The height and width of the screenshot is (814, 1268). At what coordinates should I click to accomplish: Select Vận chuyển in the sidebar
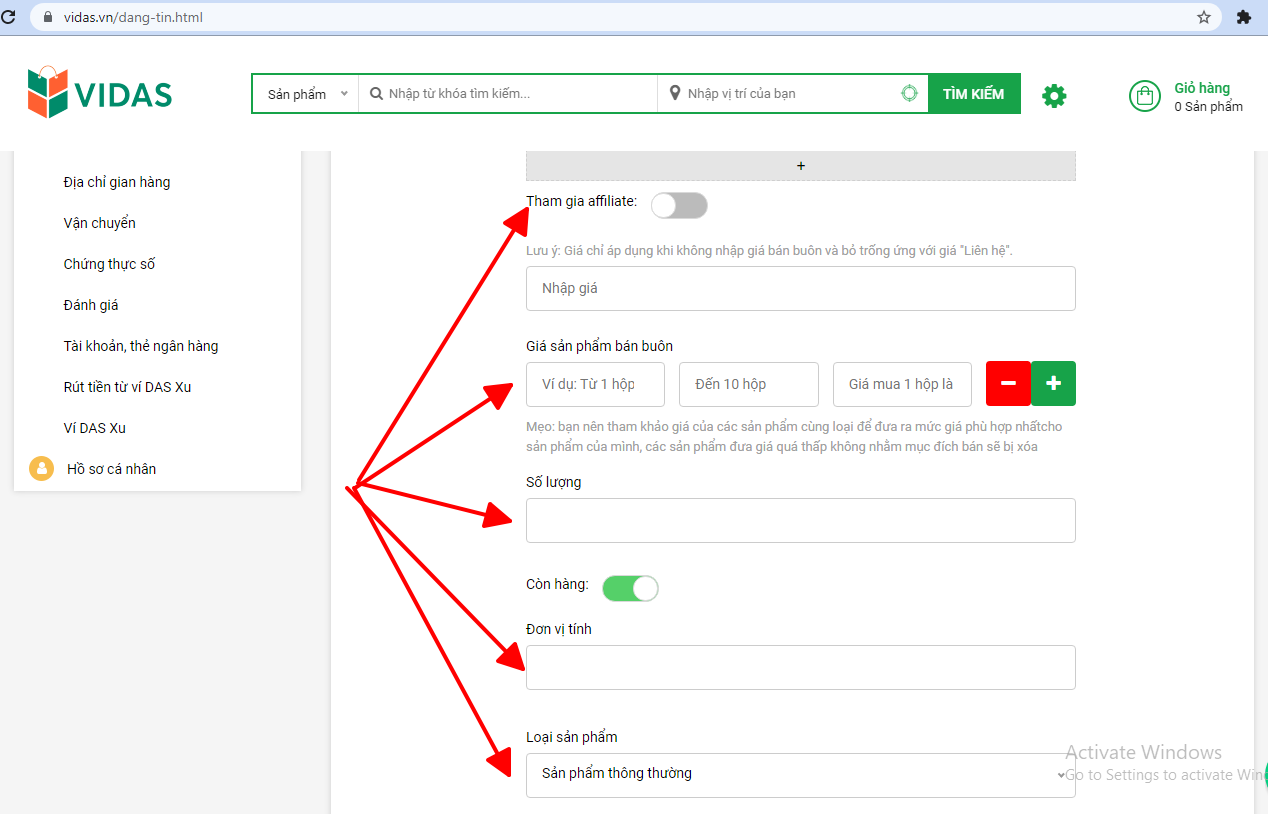99,223
